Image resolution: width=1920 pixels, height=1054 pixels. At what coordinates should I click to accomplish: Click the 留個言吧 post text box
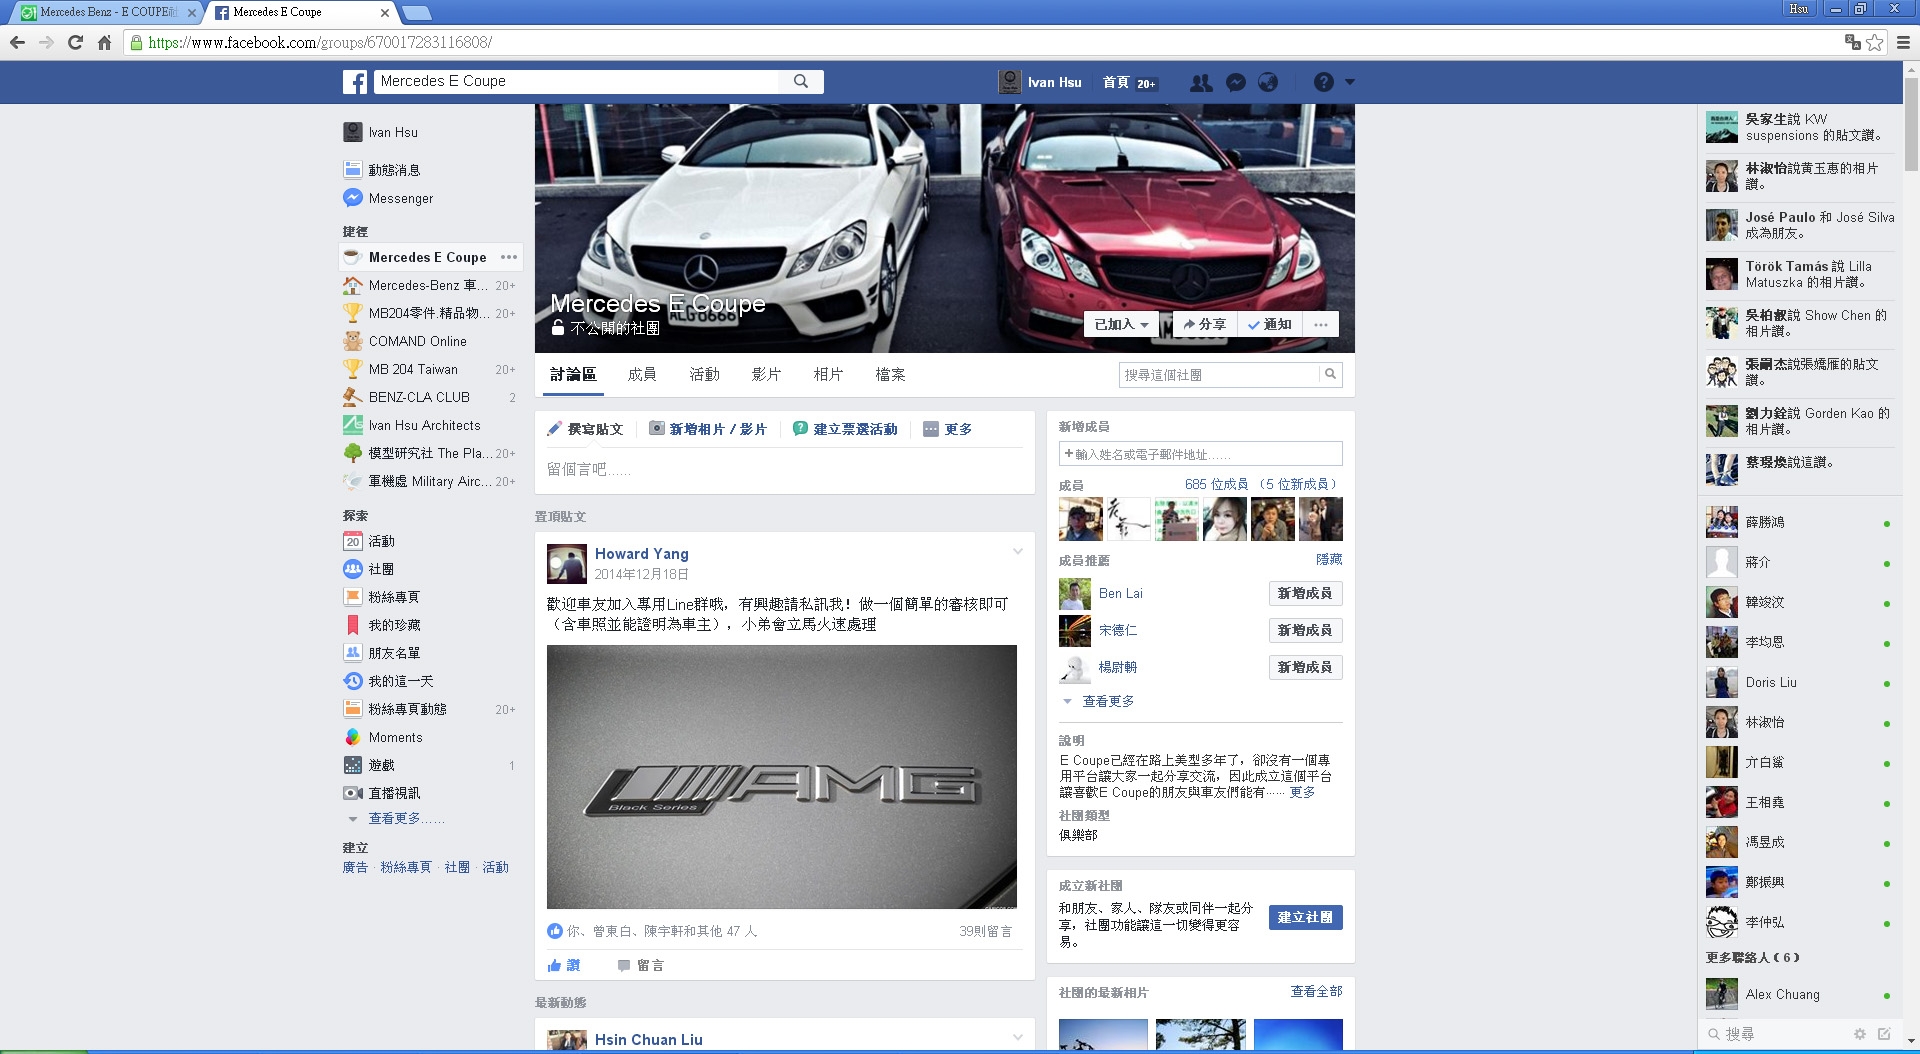coord(785,470)
